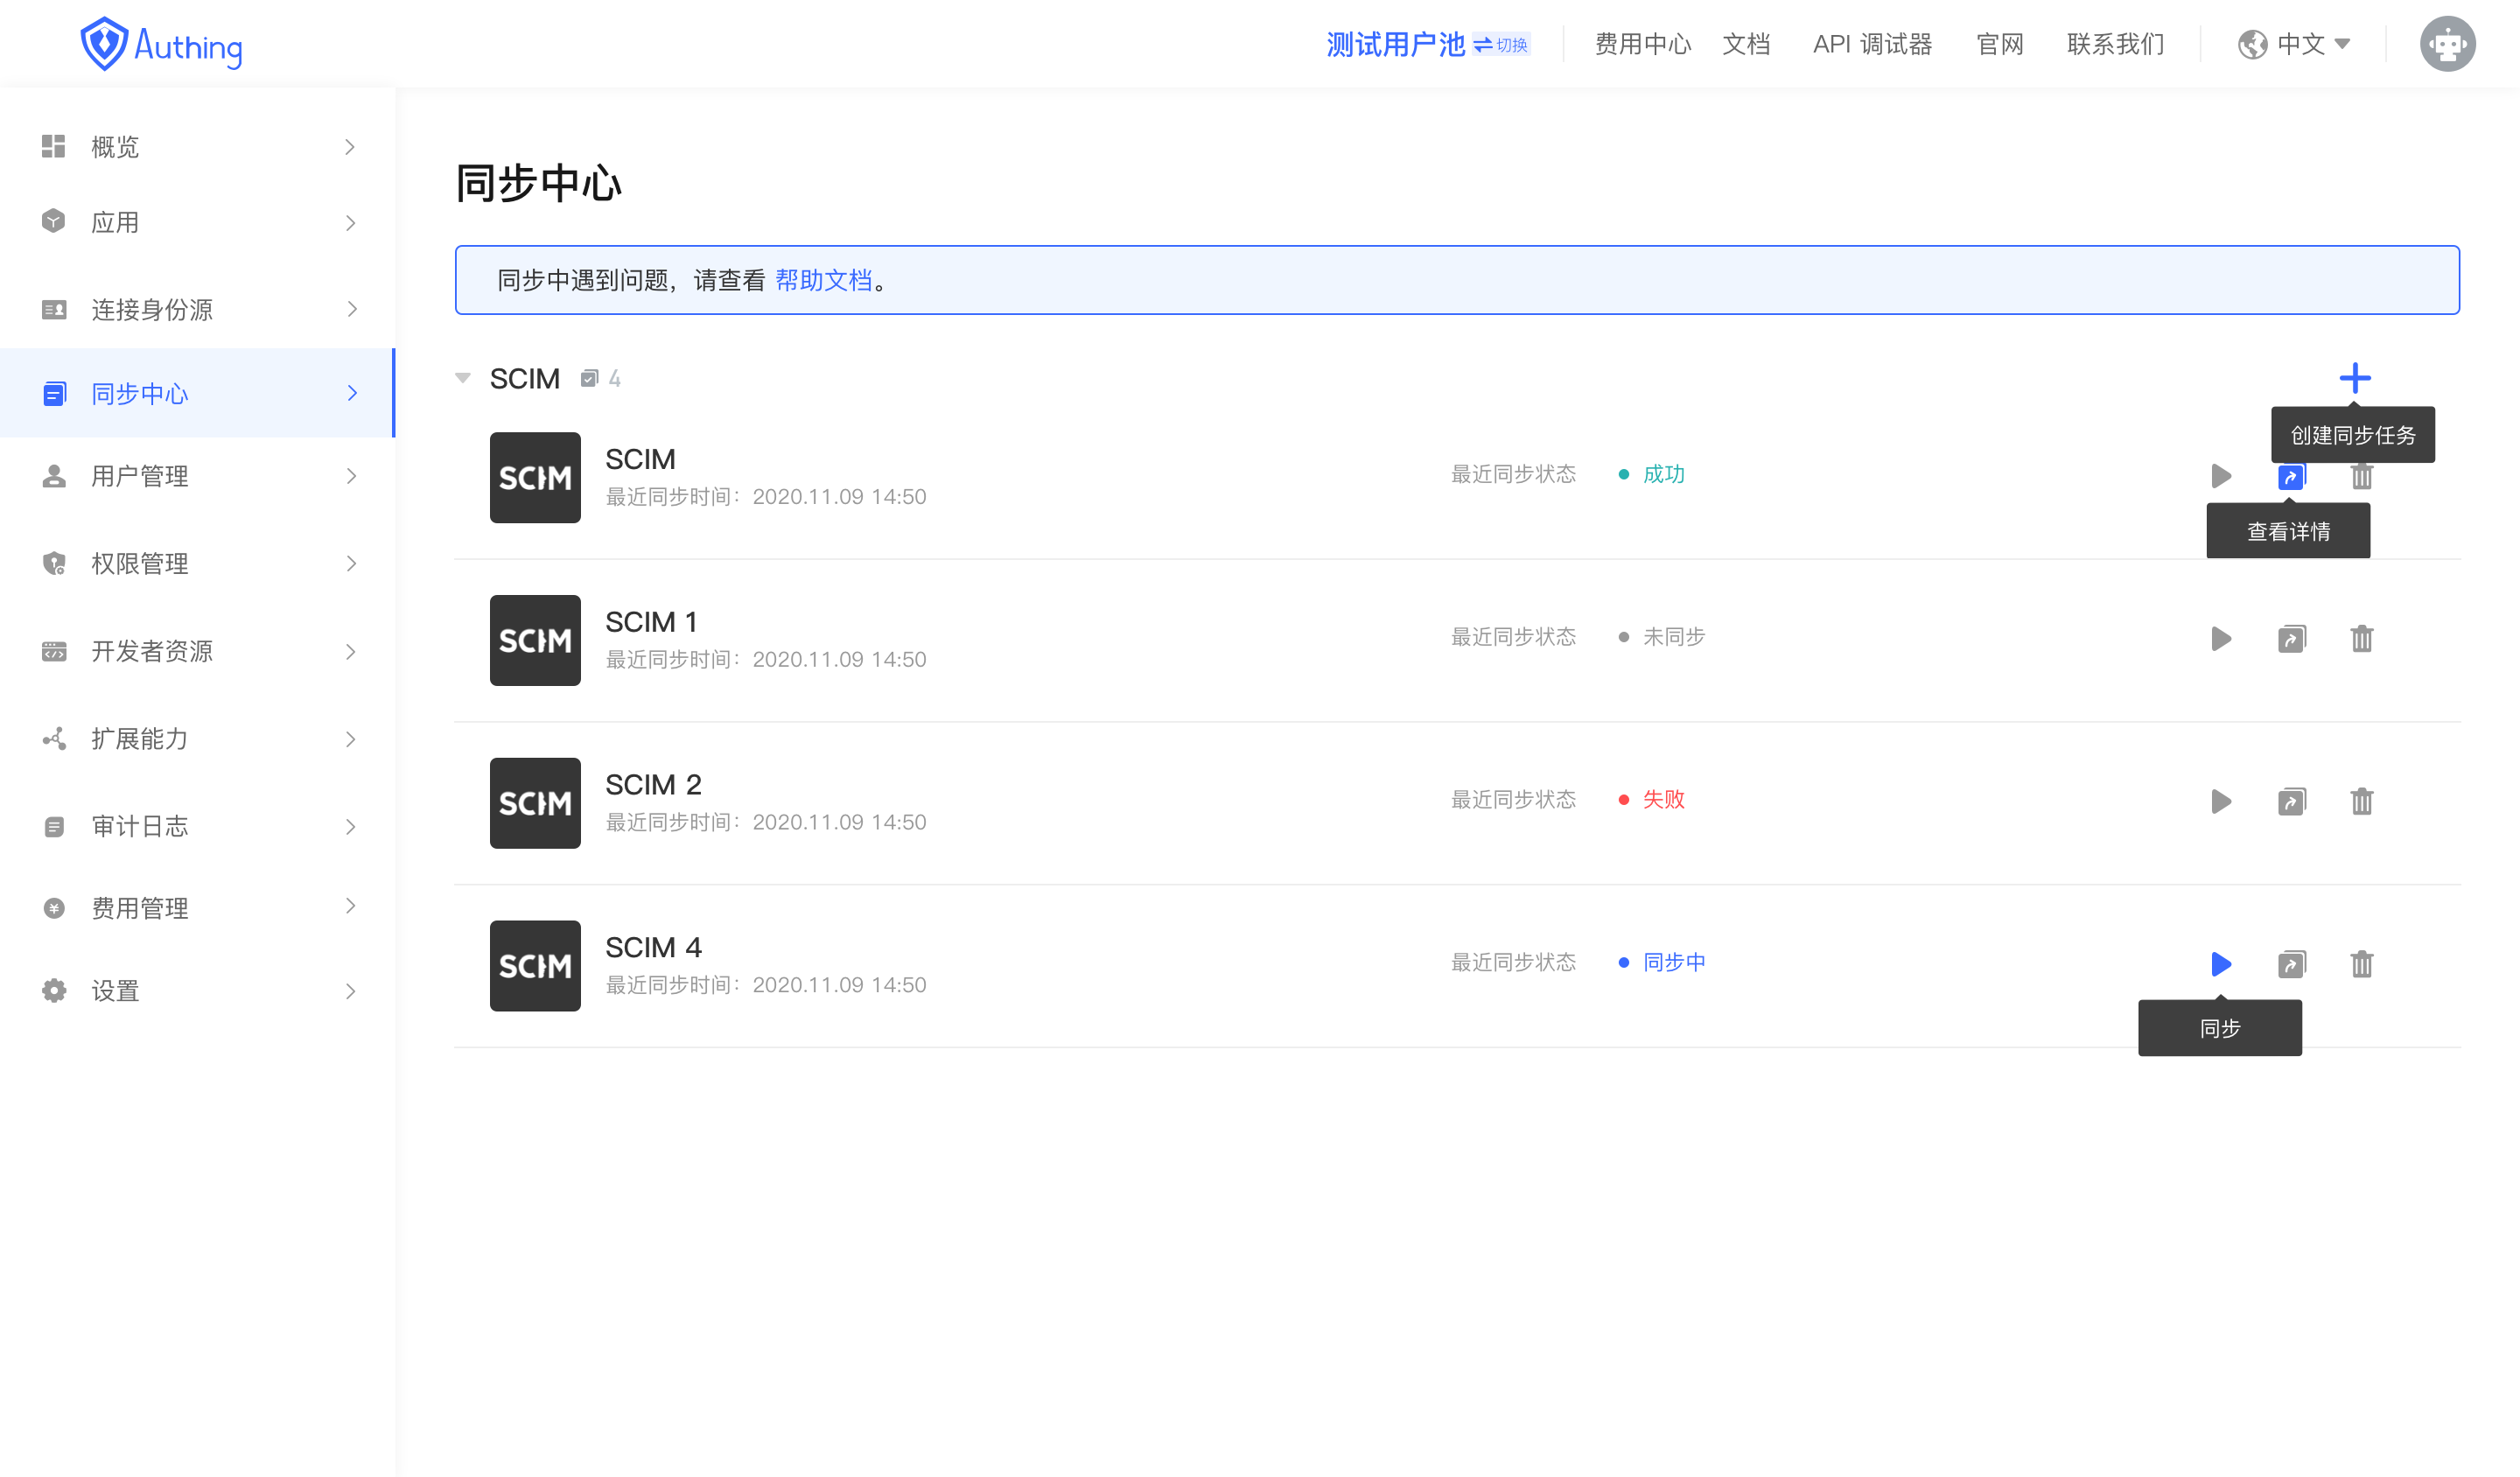Collapse the SCIM group triangle
Viewport: 2520px width, 1477px height.
coord(463,378)
